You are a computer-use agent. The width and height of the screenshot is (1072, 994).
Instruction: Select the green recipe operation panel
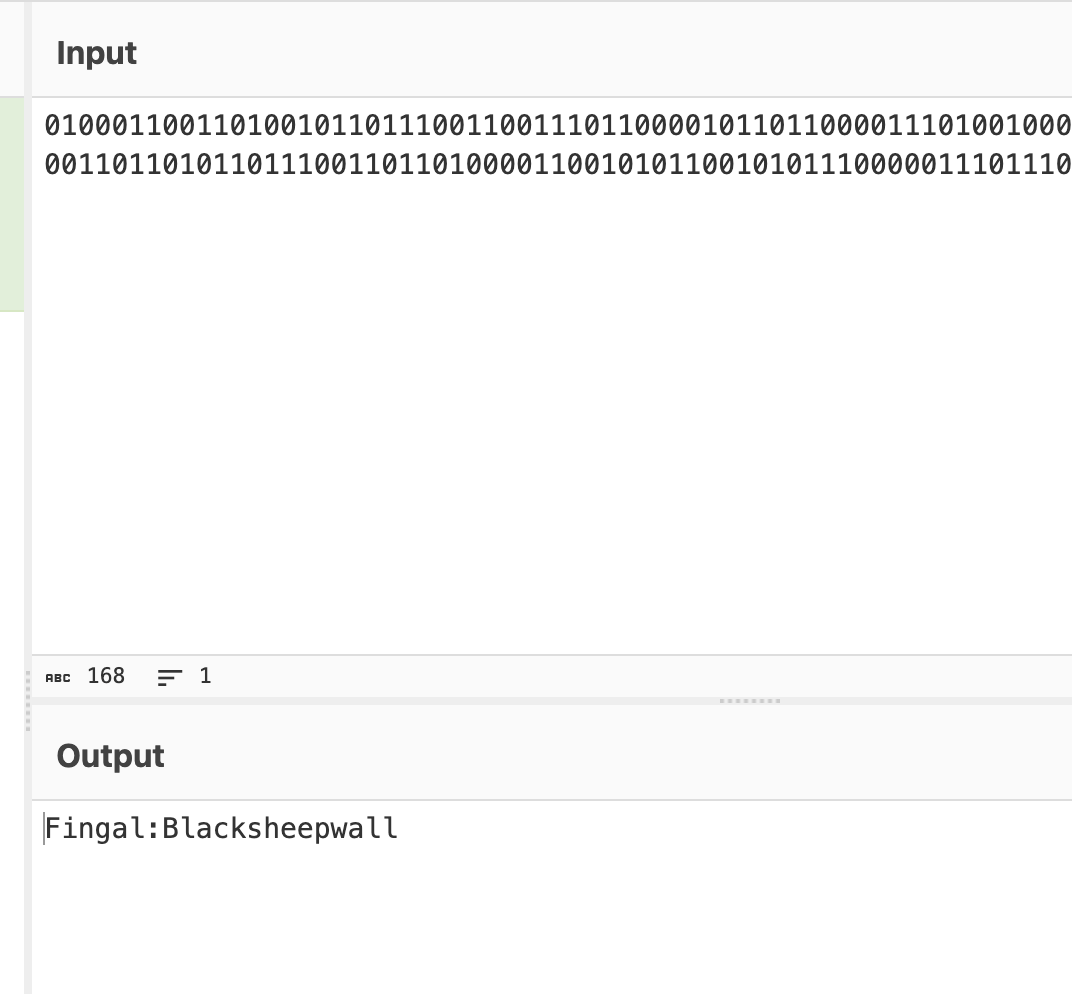12,204
